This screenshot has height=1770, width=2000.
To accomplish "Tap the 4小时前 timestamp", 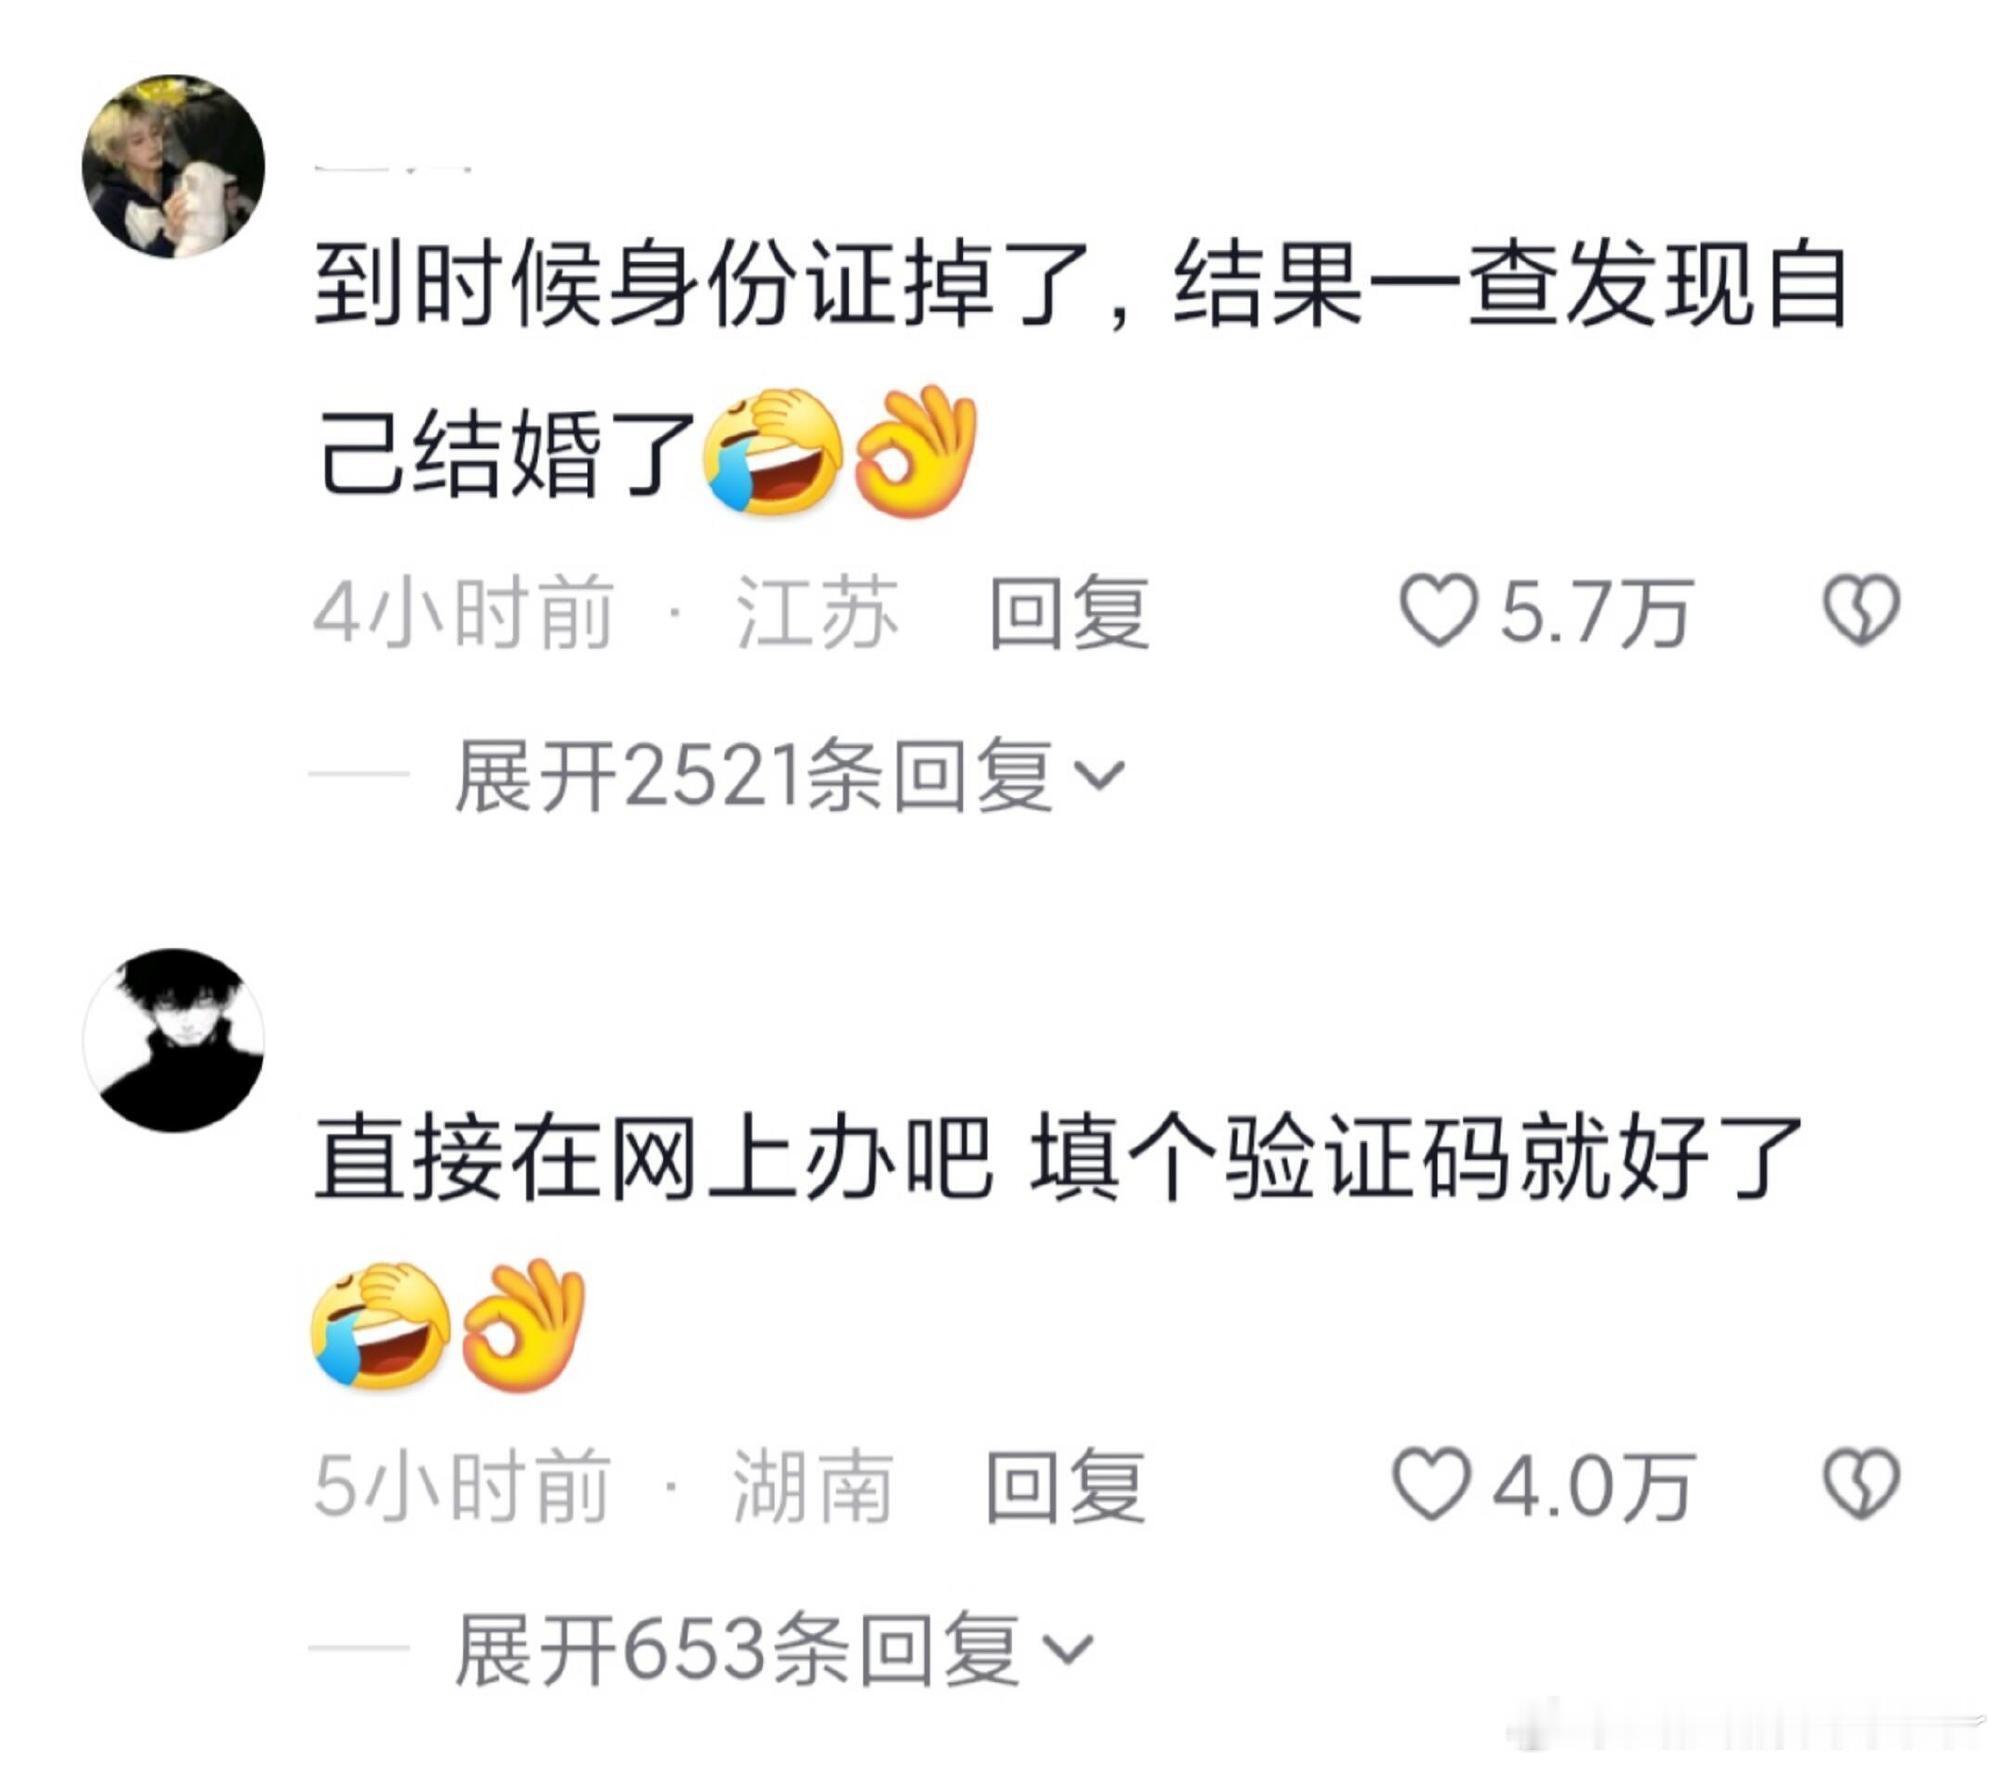I will click(462, 611).
